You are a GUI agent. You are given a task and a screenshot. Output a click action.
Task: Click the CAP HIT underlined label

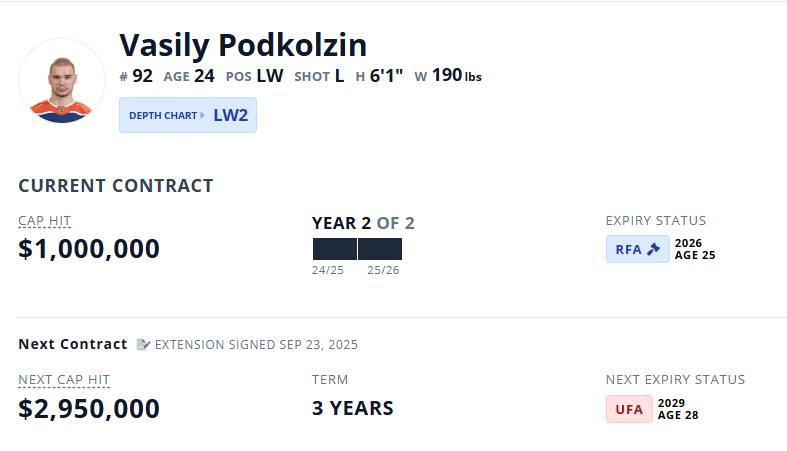pyautogui.click(x=45, y=221)
